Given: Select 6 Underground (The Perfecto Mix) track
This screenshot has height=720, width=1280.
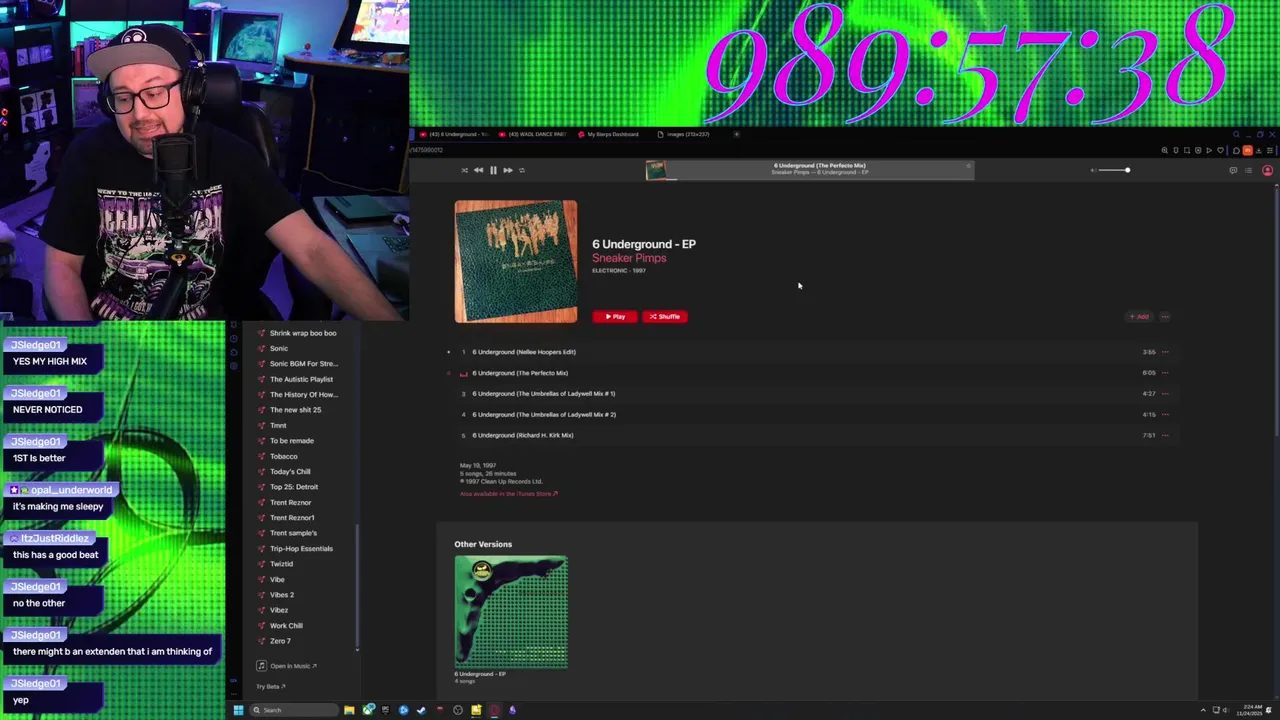Looking at the screenshot, I should [x=520, y=373].
